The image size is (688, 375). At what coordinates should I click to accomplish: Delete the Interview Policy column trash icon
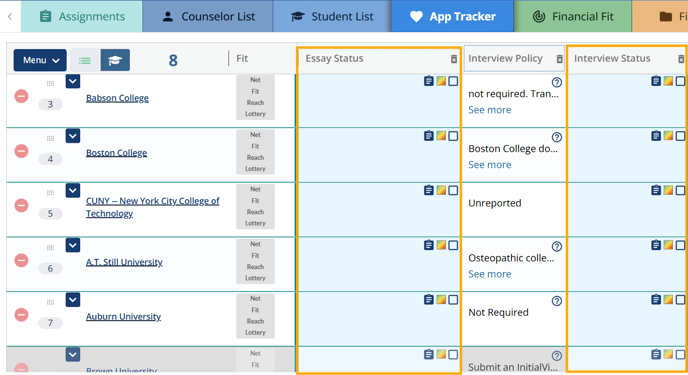(559, 59)
